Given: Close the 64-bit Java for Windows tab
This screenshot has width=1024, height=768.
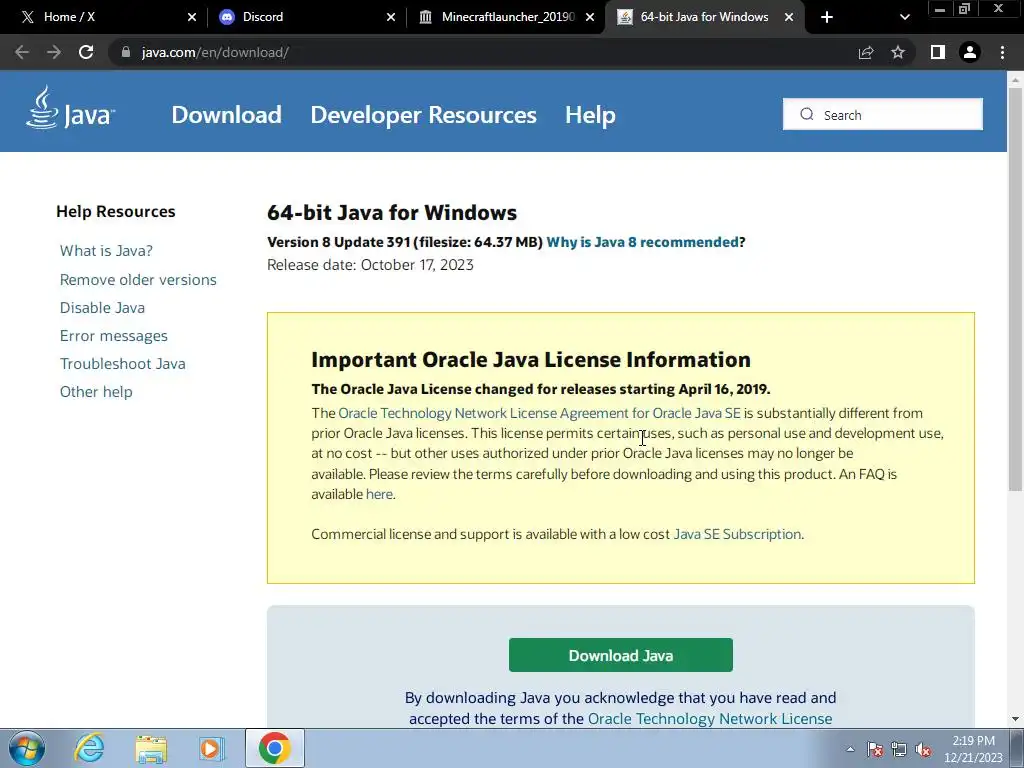Looking at the screenshot, I should click(789, 17).
